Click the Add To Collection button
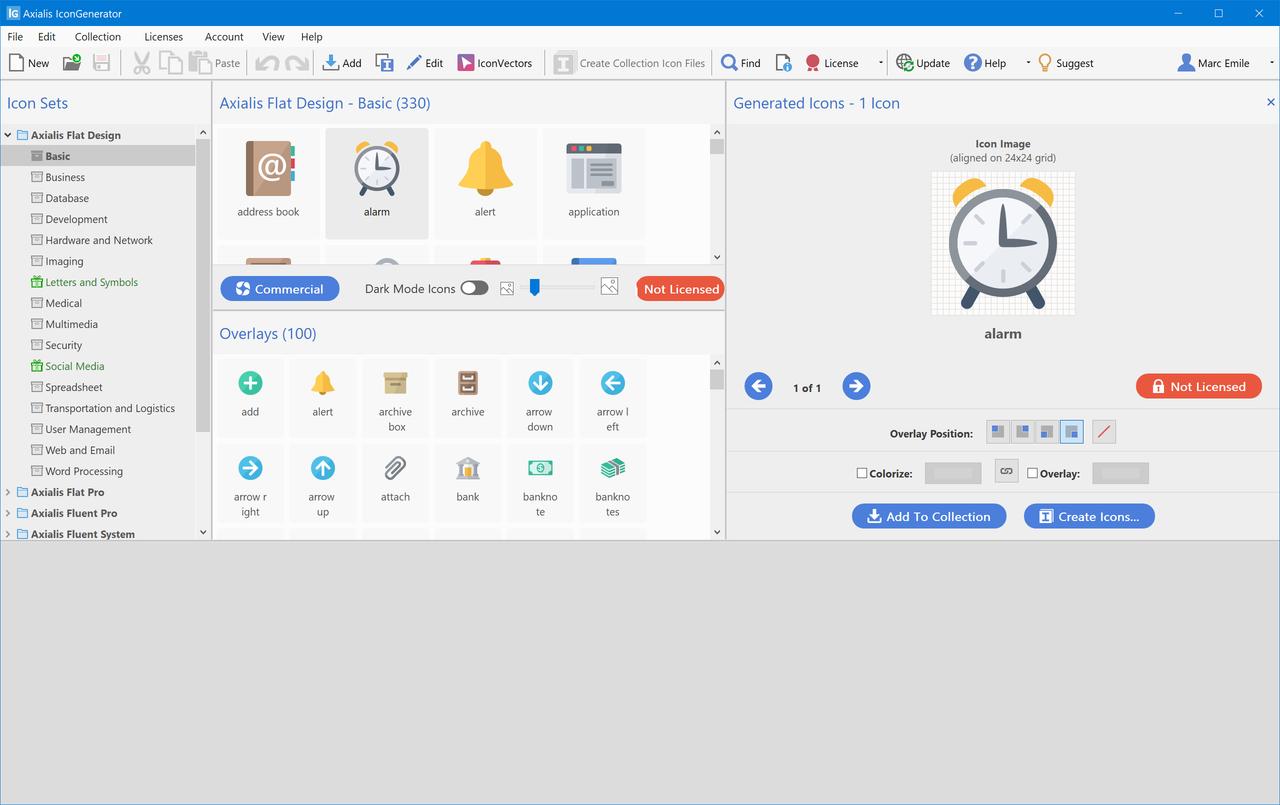1280x805 pixels. 928,516
